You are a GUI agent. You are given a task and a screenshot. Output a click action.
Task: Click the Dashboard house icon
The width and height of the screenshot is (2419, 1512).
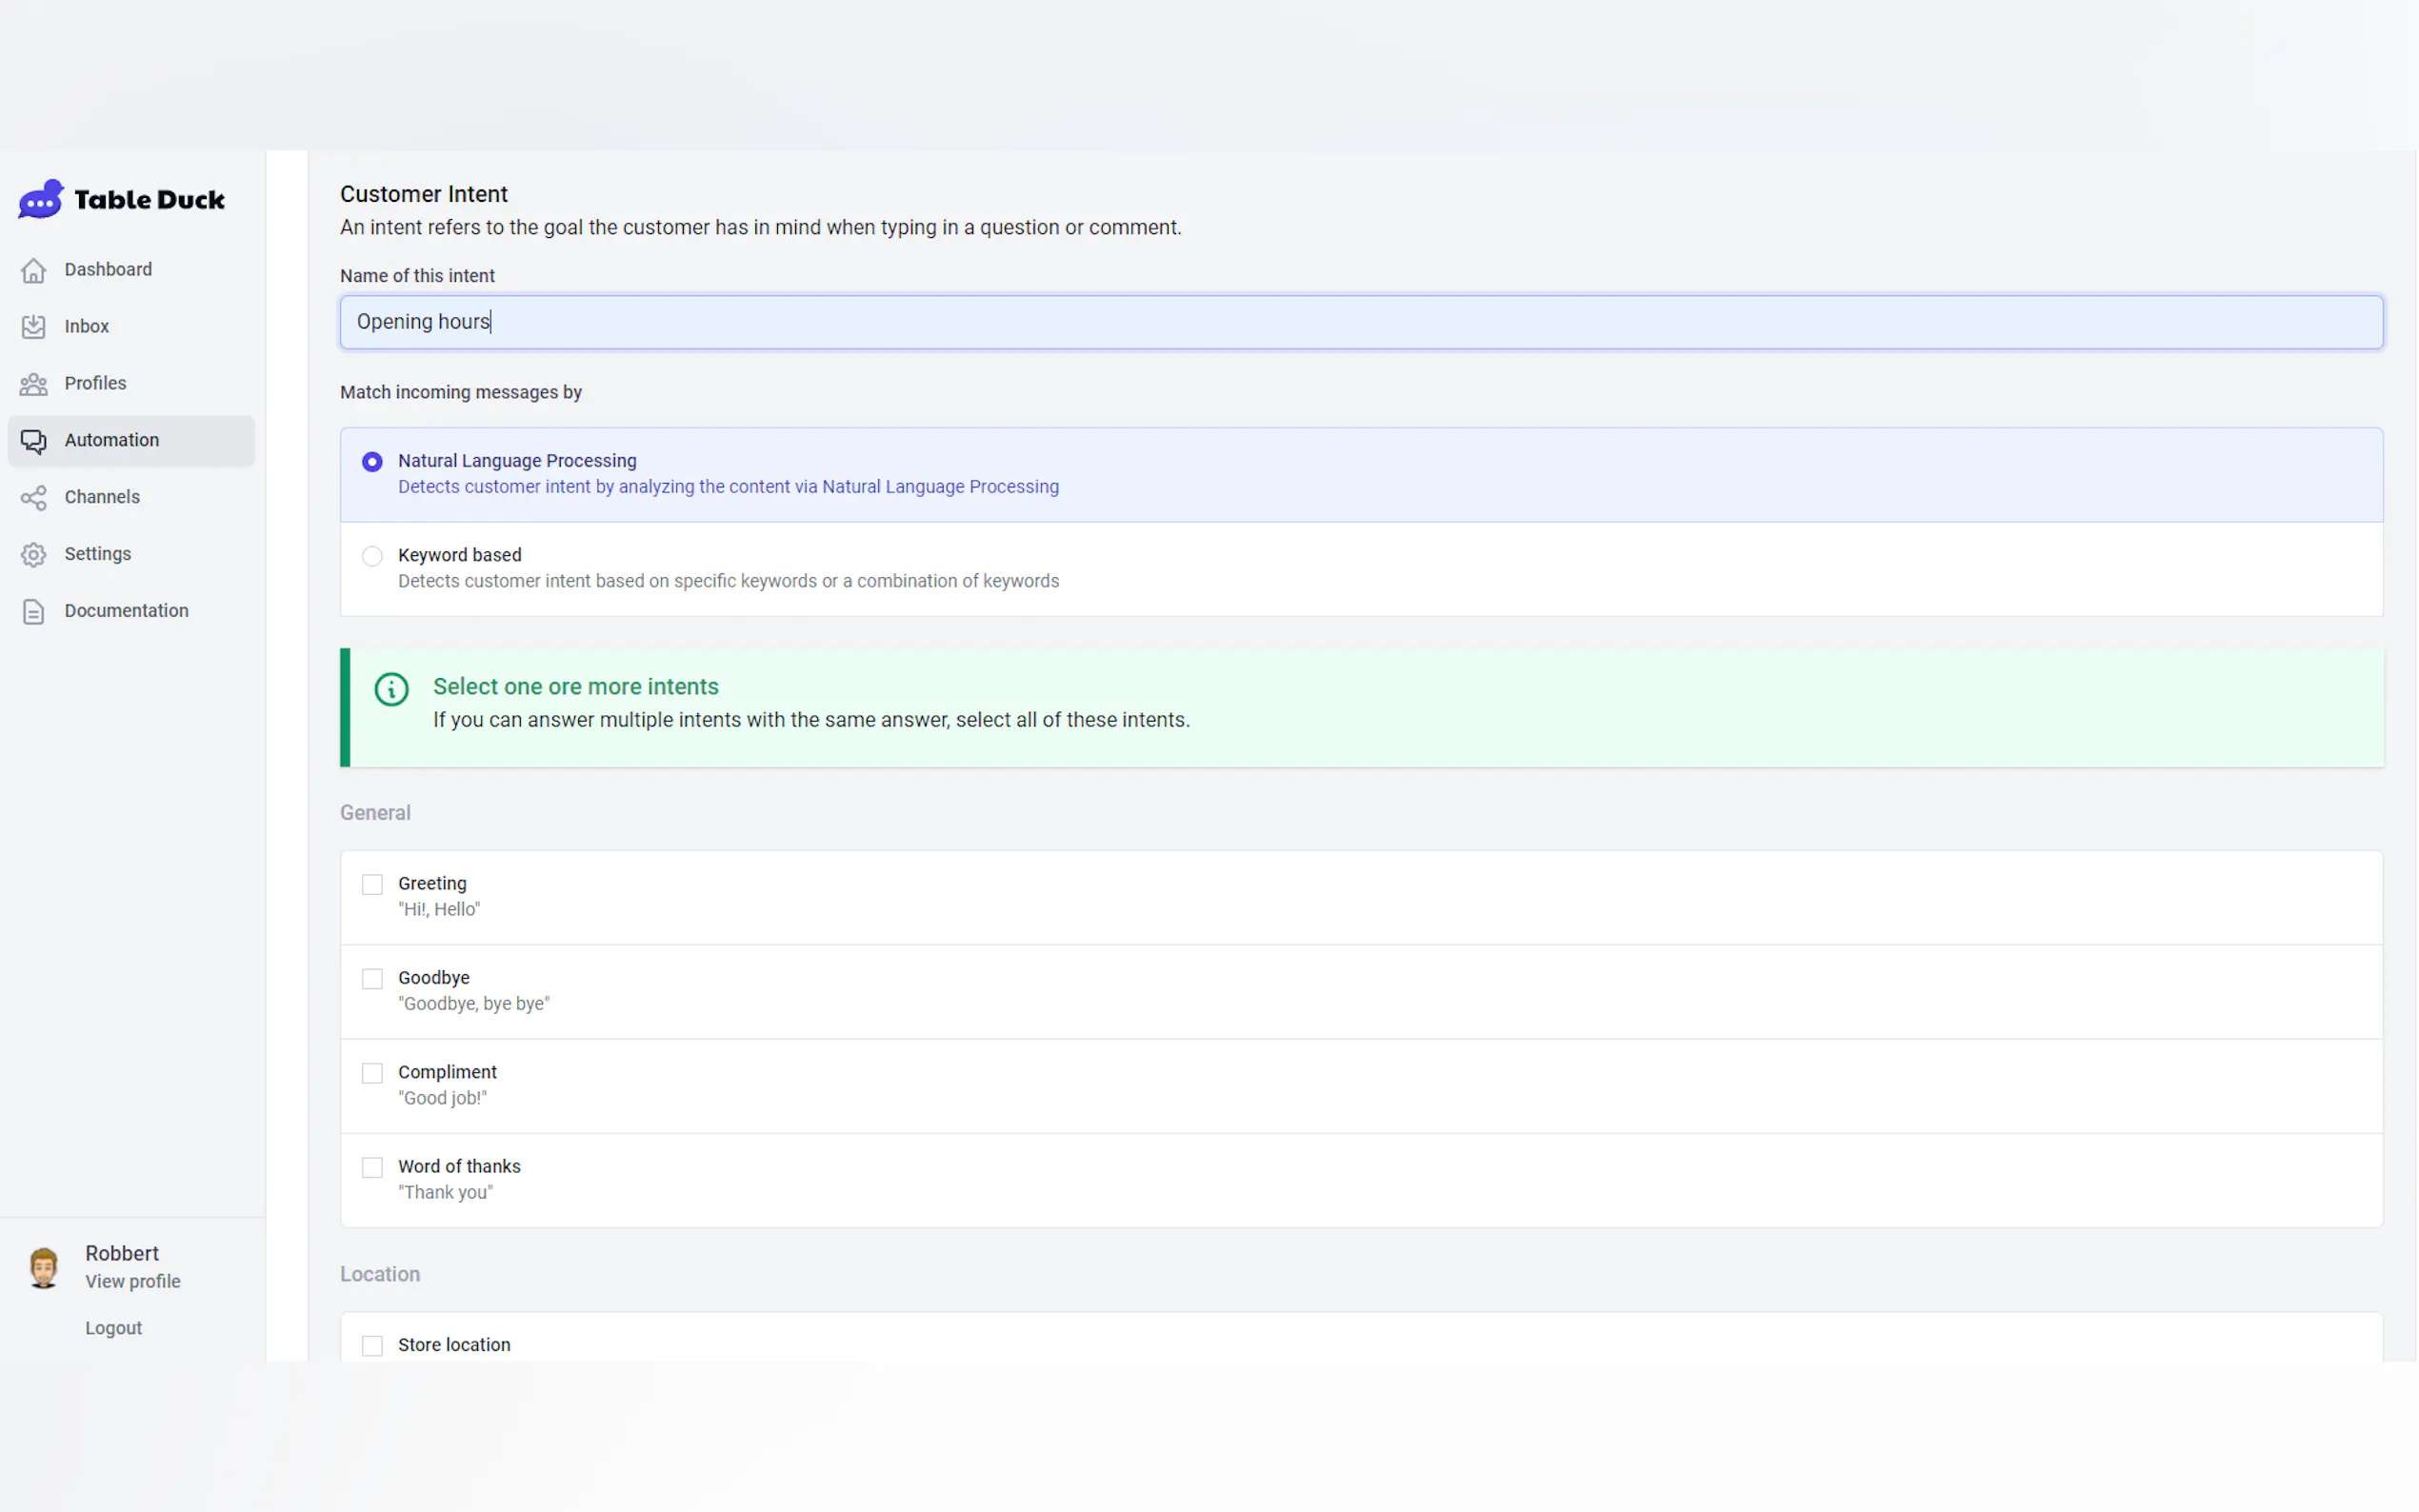(34, 270)
